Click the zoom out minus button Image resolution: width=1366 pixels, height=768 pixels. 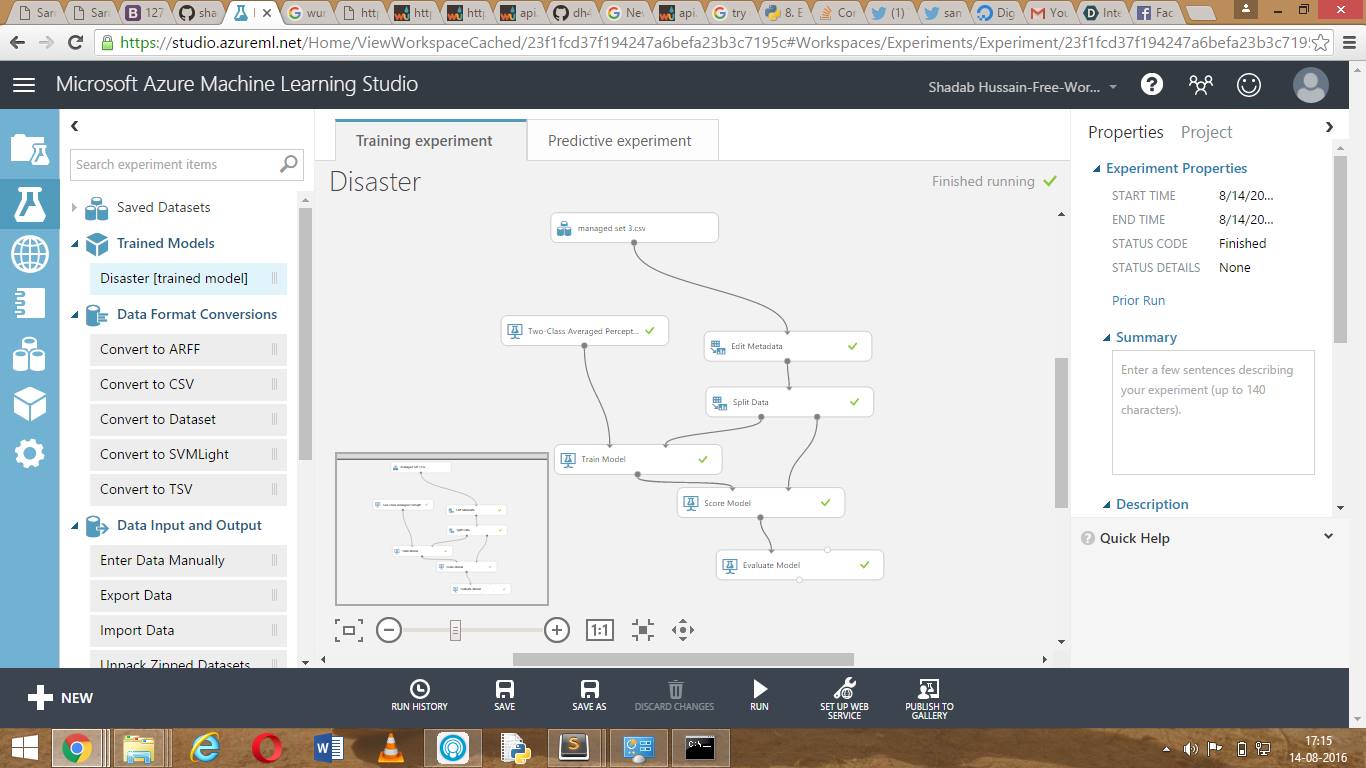tap(389, 629)
